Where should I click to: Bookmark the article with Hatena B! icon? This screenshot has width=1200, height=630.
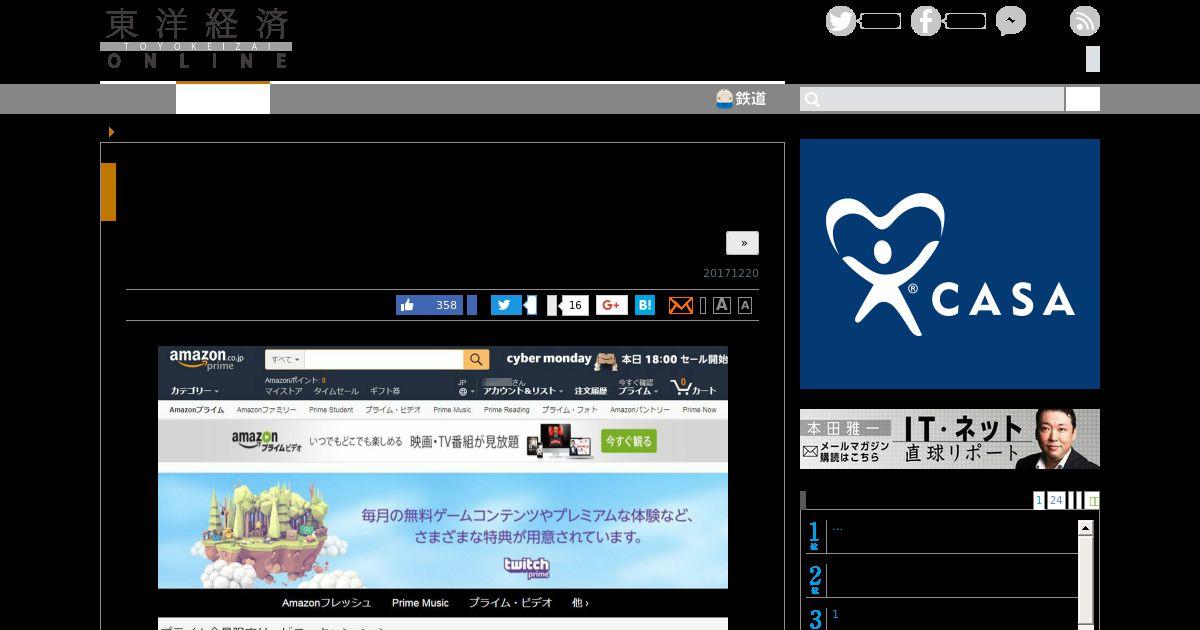[645, 305]
